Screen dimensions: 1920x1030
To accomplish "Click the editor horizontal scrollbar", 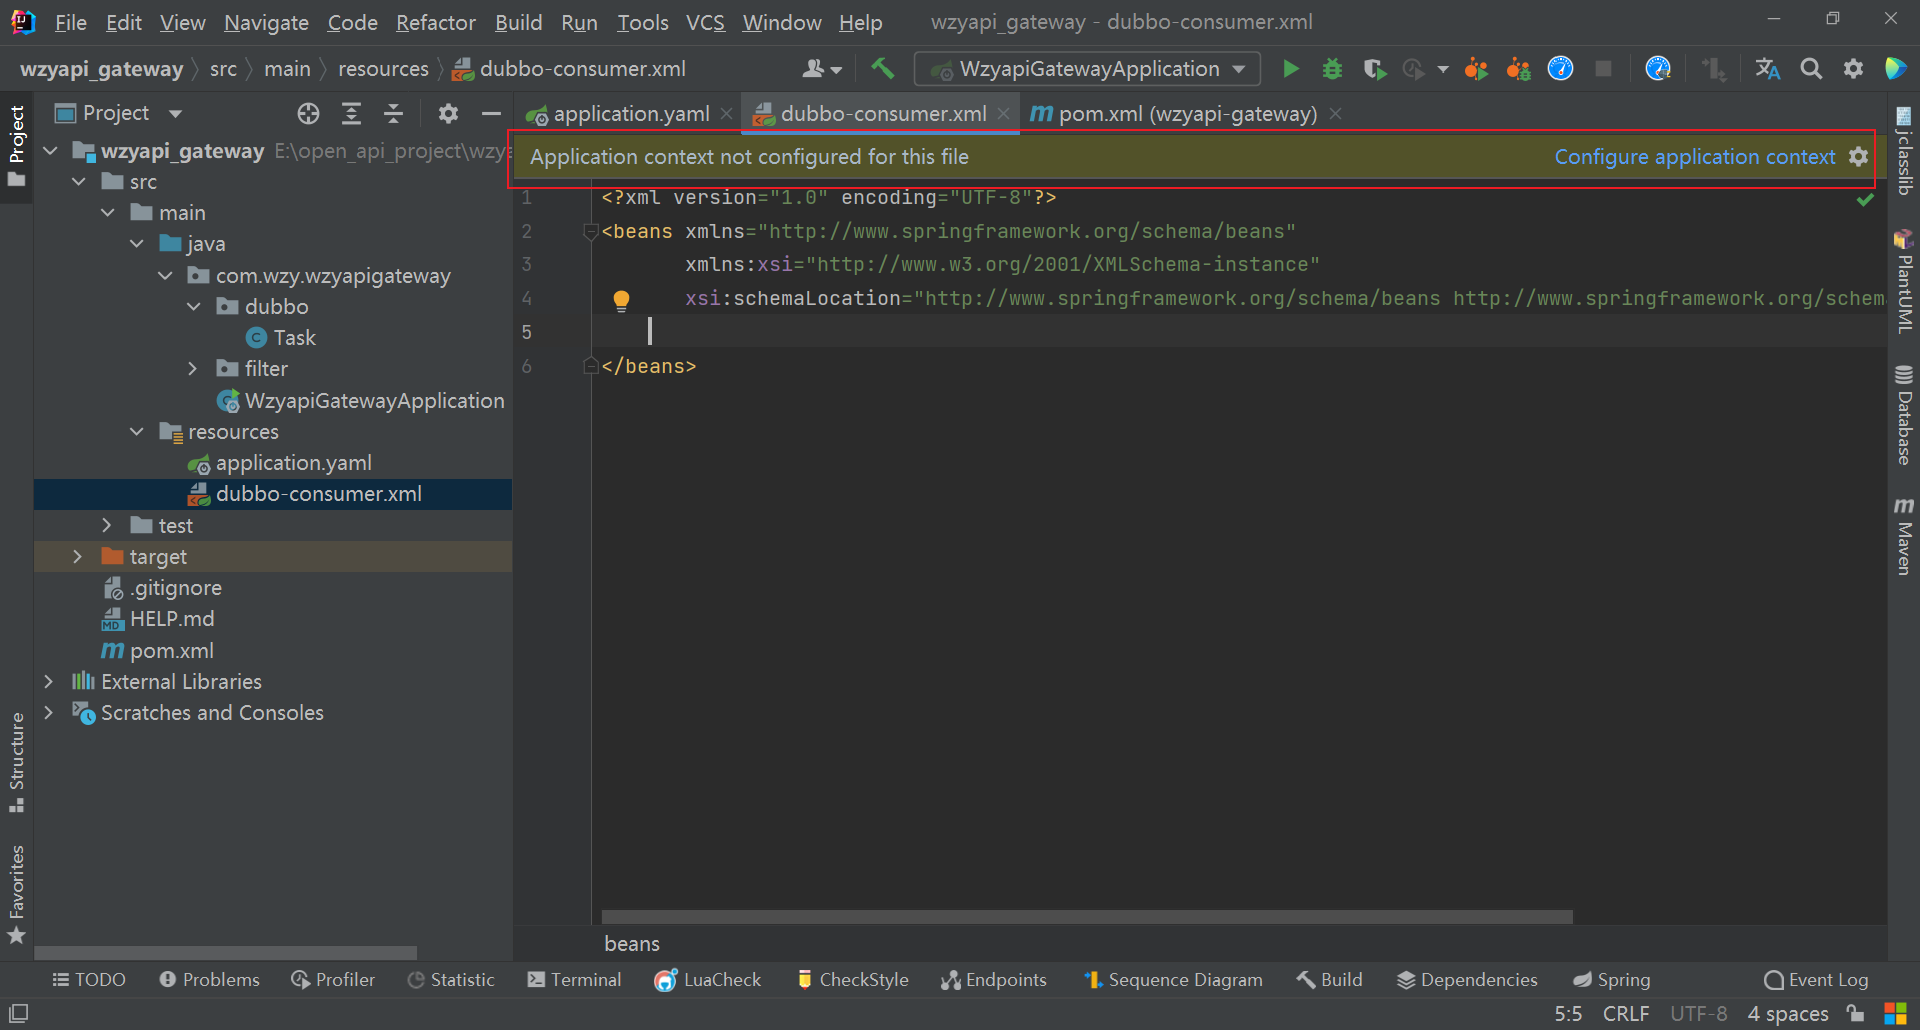I will pyautogui.click(x=1086, y=917).
